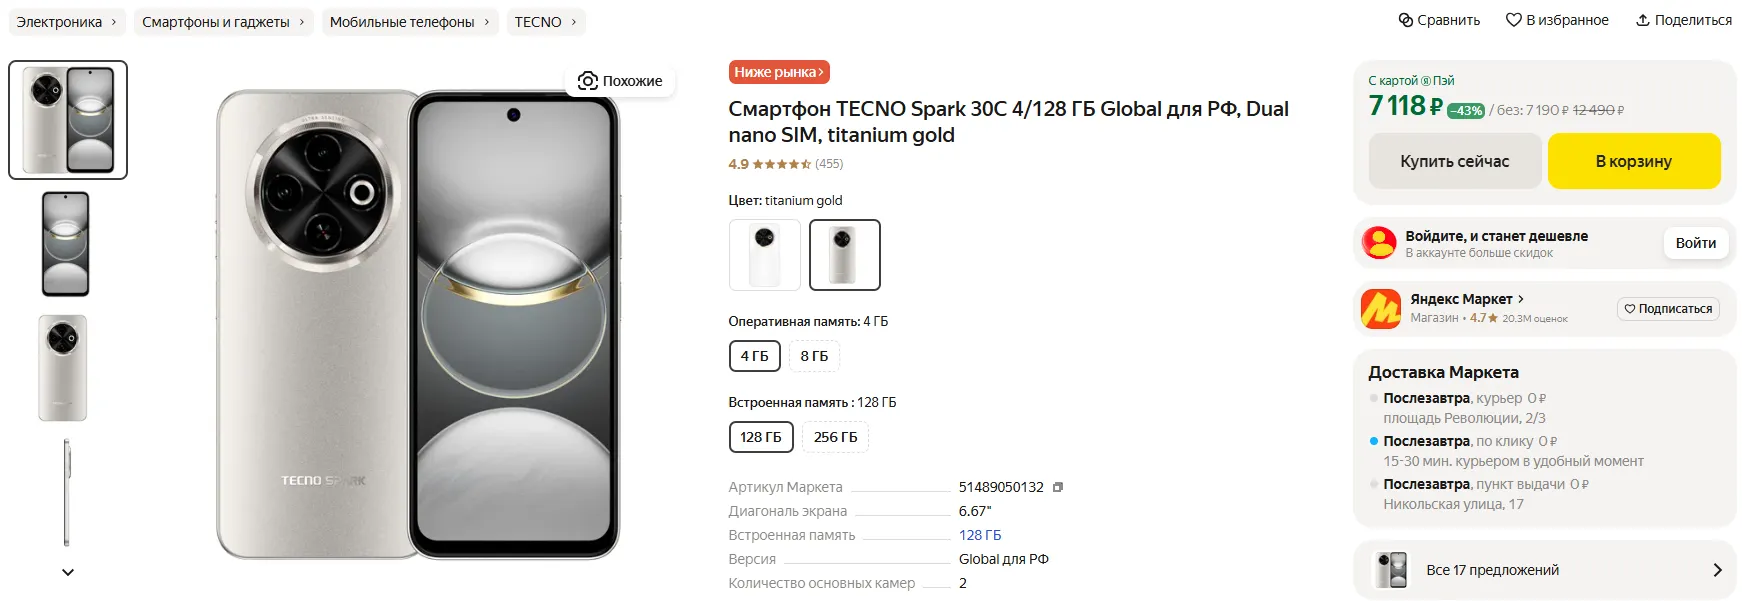Click the star rating 4.9
This screenshot has width=1742, height=601.
click(781, 164)
